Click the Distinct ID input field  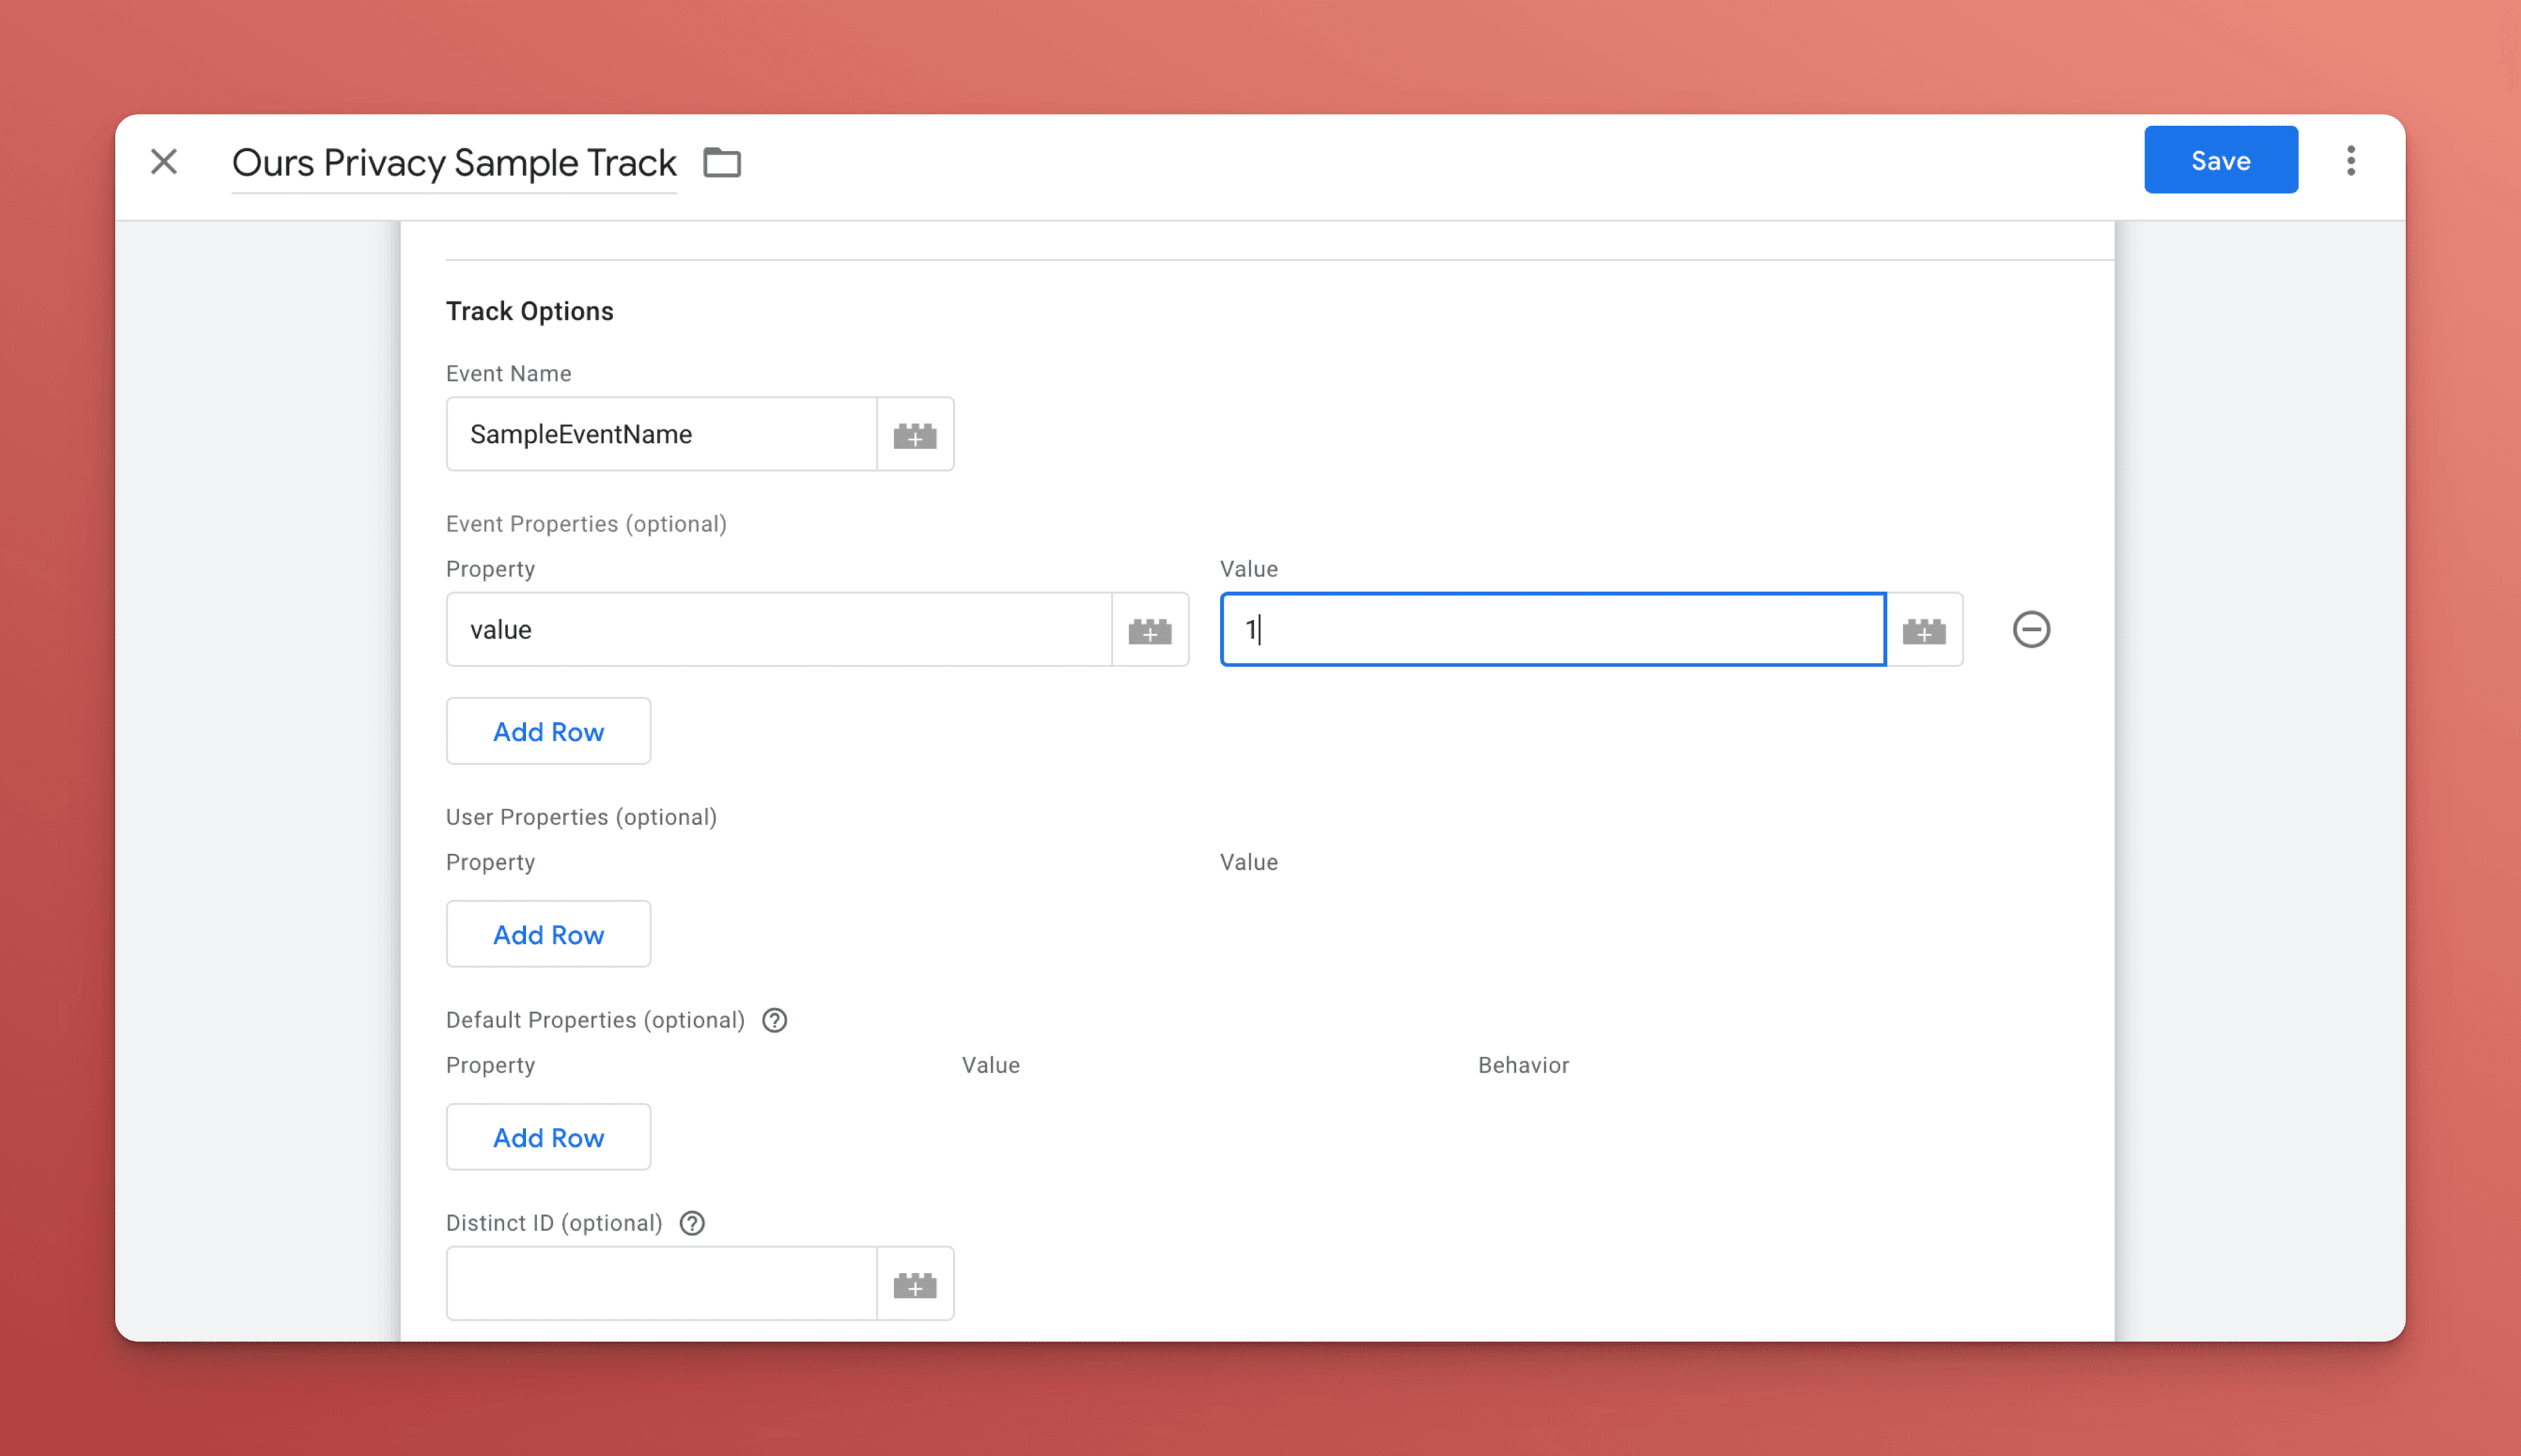tap(661, 1284)
